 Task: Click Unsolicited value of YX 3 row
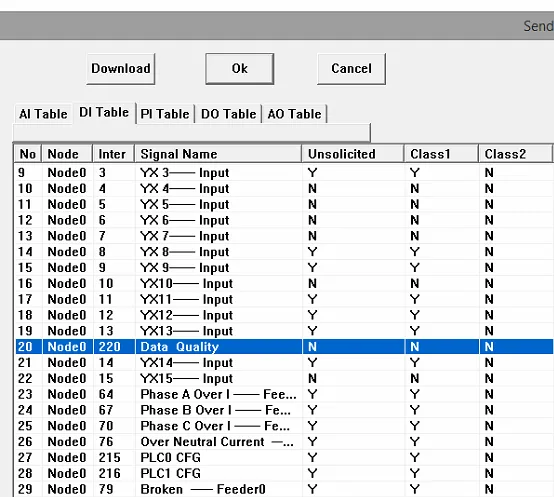pos(312,173)
